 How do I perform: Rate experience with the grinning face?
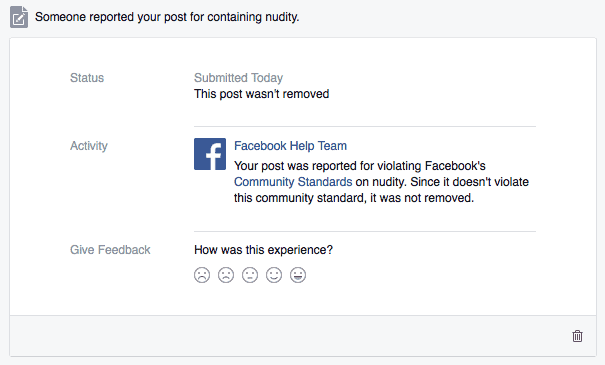[298, 275]
